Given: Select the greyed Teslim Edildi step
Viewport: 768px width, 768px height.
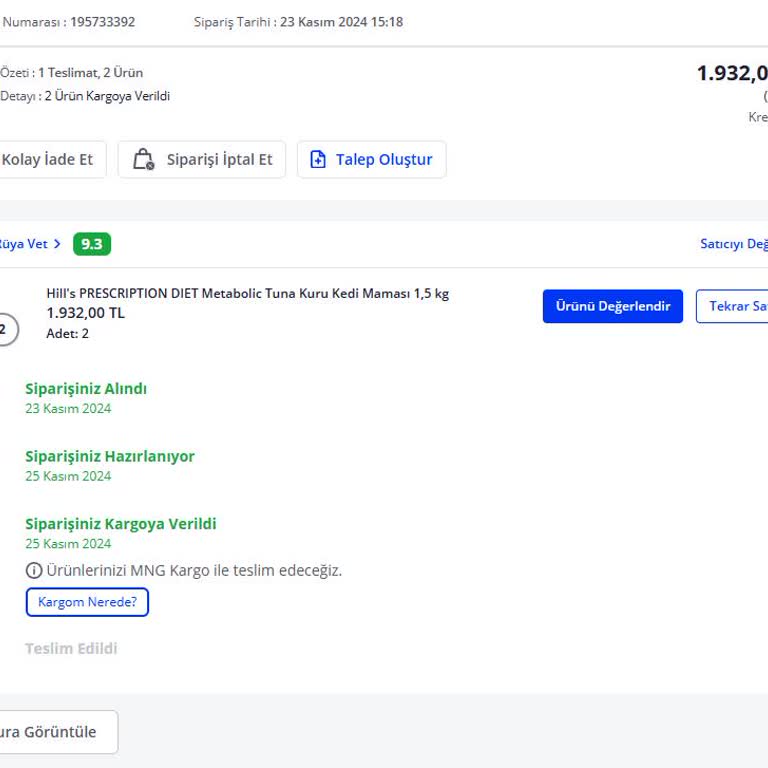Looking at the screenshot, I should point(71,648).
